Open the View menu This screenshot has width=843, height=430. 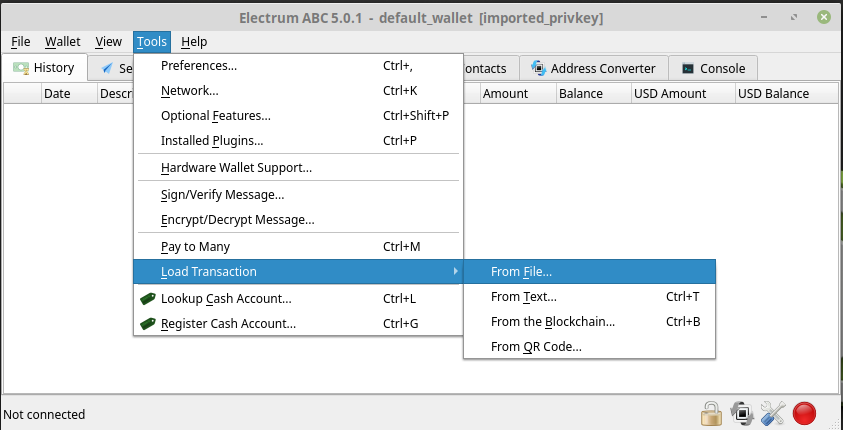point(109,41)
